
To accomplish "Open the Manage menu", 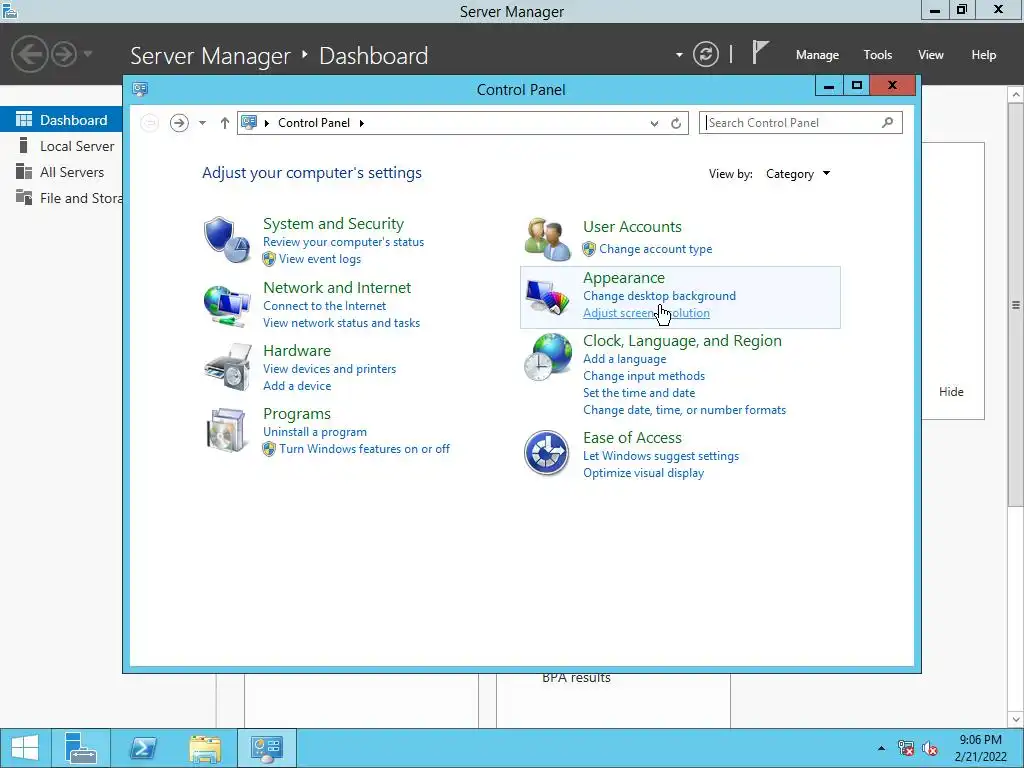I will [817, 55].
